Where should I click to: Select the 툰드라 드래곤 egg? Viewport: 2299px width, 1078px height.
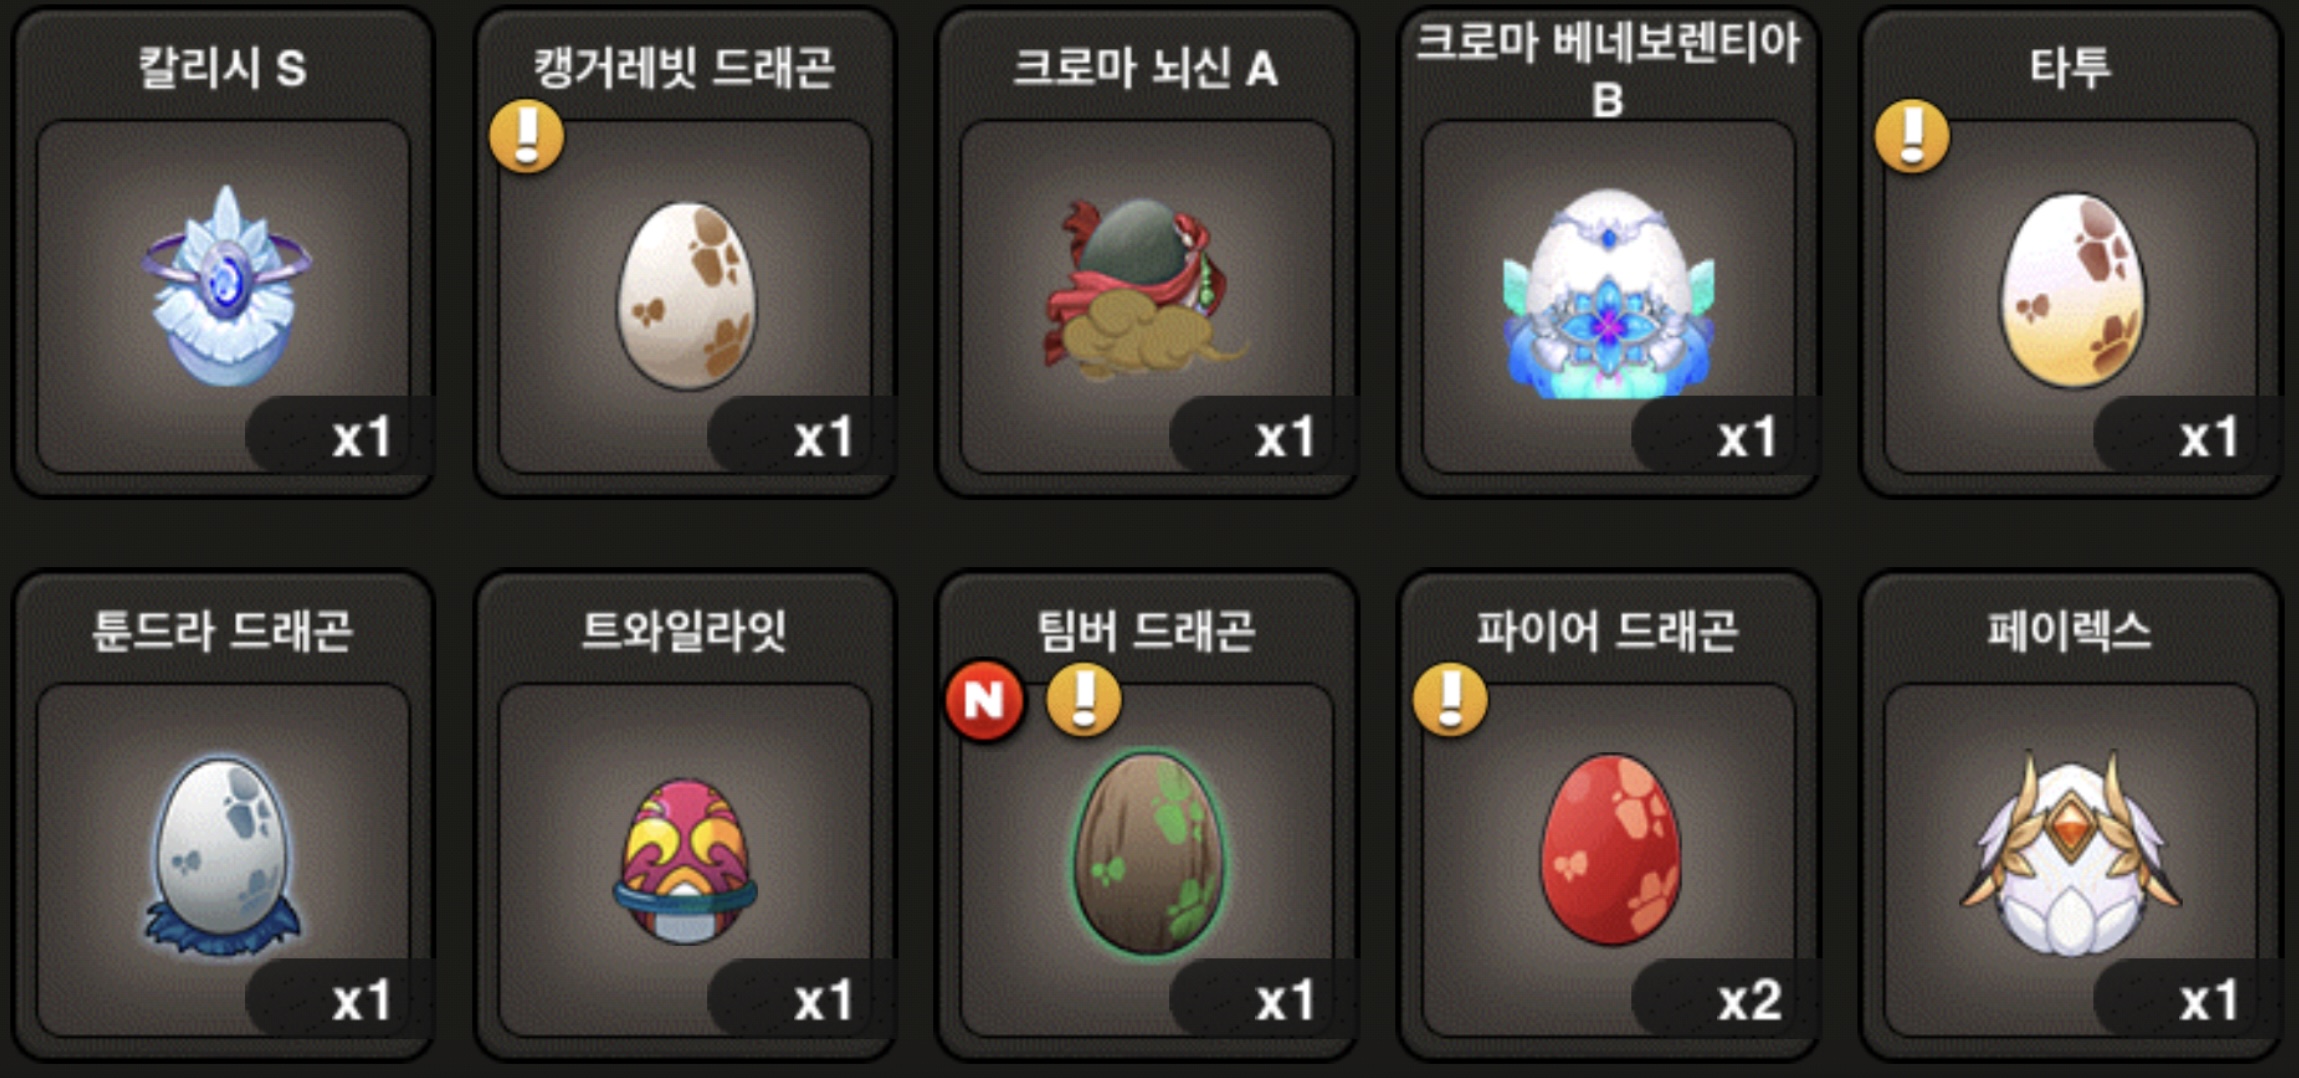pyautogui.click(x=223, y=856)
